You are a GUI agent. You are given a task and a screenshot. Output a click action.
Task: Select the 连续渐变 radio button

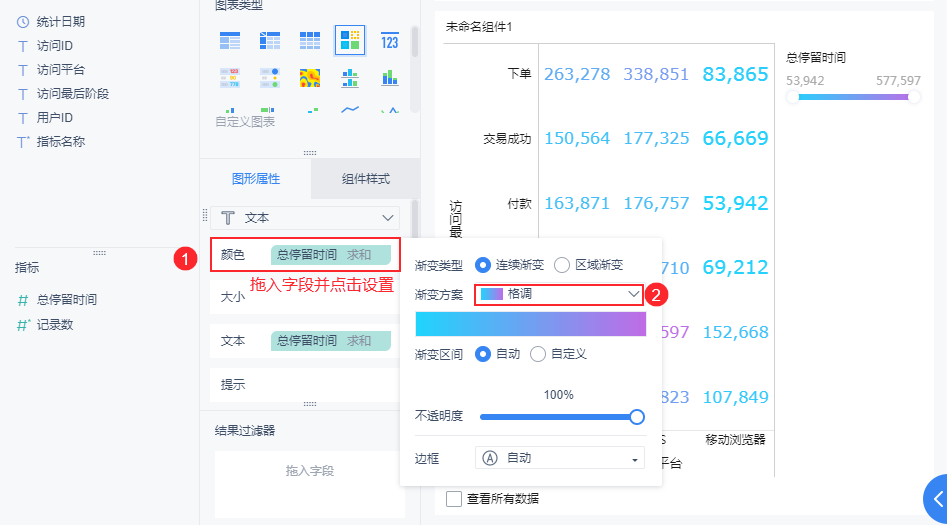483,265
